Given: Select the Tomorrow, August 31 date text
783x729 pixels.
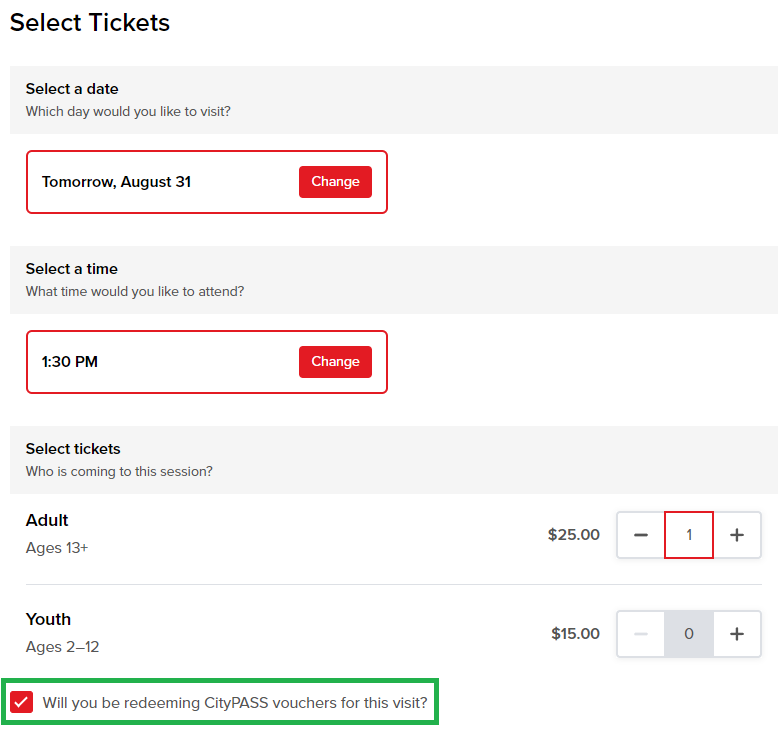Looking at the screenshot, I should pyautogui.click(x=116, y=182).
